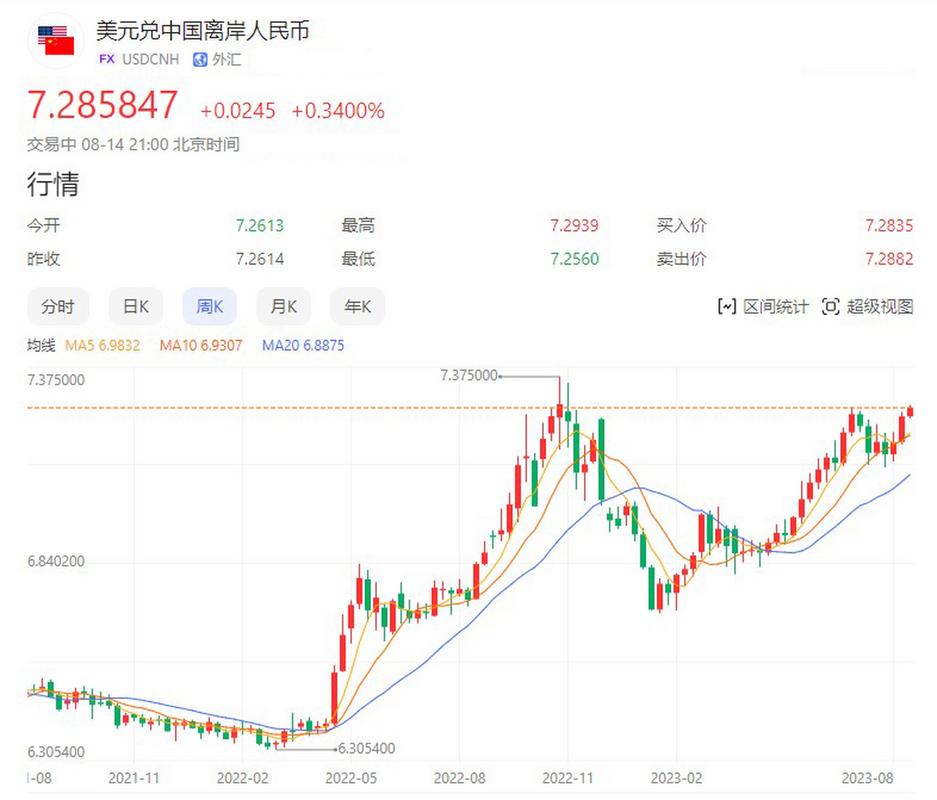Click the 美元兑中国离岸人民币 title
The height and width of the screenshot is (800, 937).
coord(203,30)
